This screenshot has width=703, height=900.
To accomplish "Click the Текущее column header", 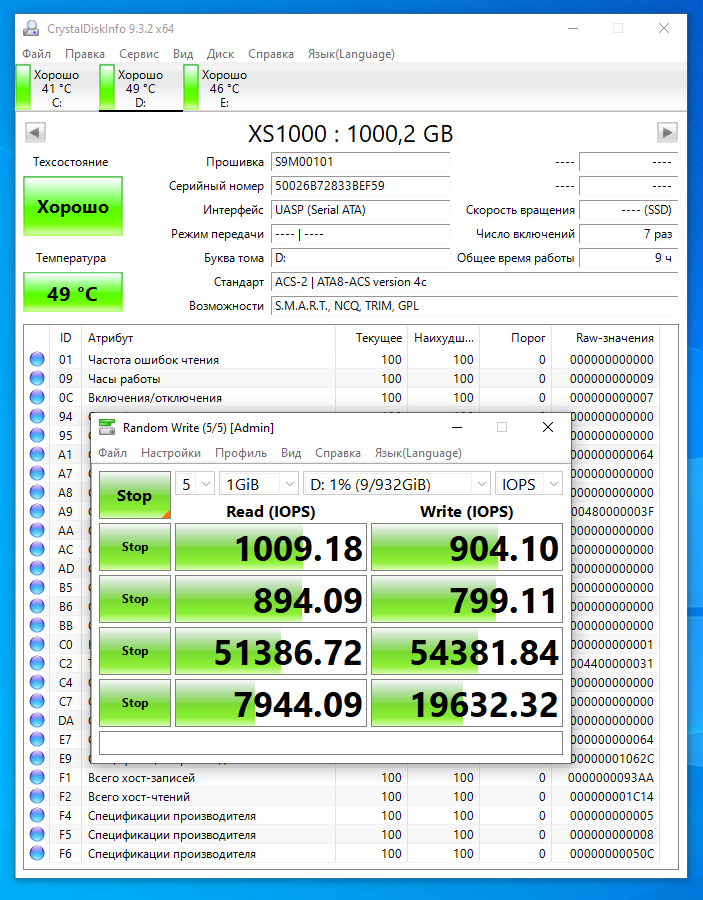I will (371, 338).
